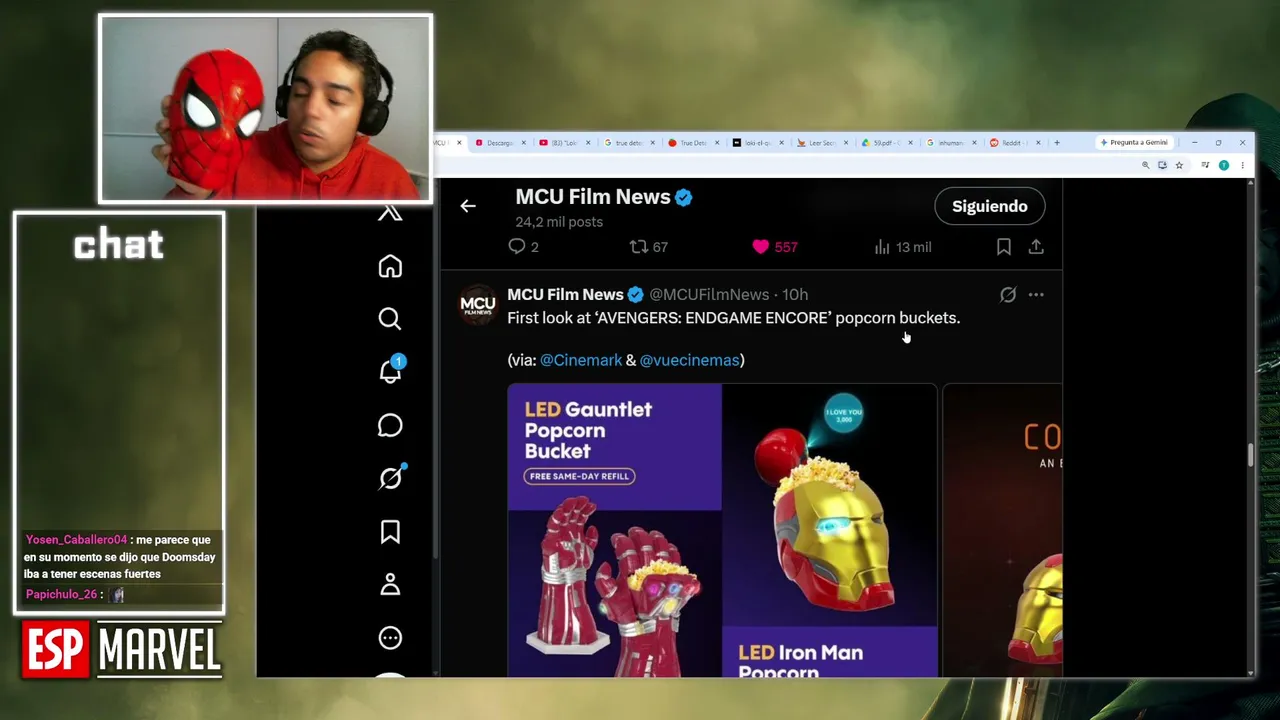Open the X chat messages icon

pos(390,425)
